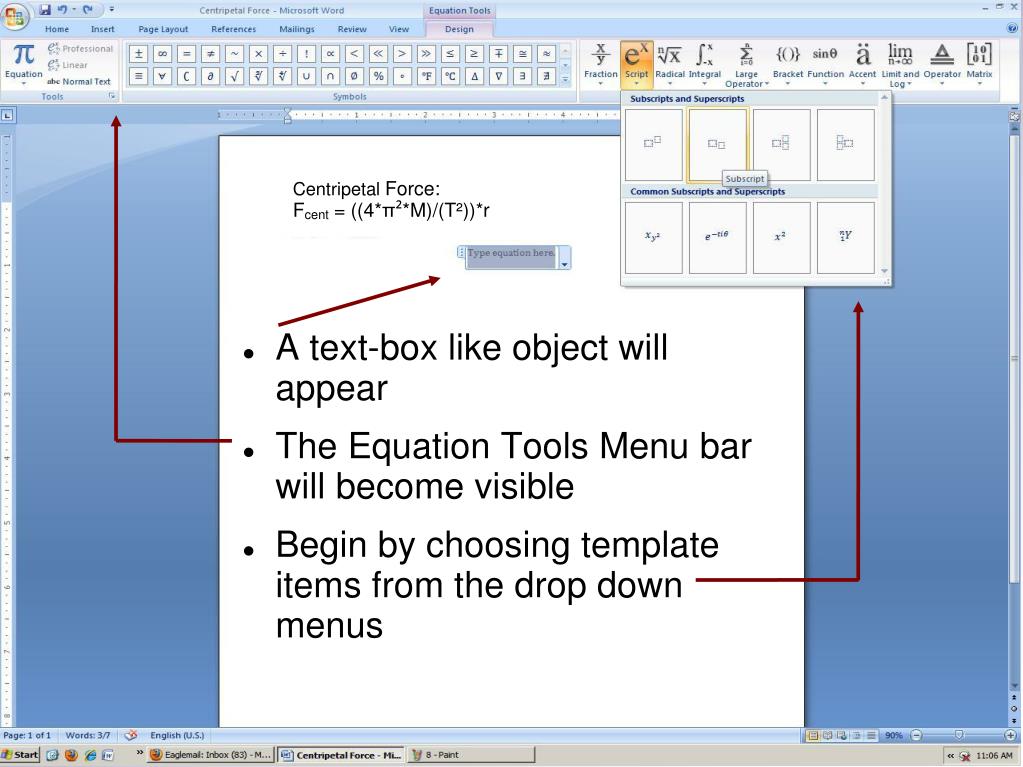Choose the Subscript template
This screenshot has width=1023, height=767.
click(717, 145)
